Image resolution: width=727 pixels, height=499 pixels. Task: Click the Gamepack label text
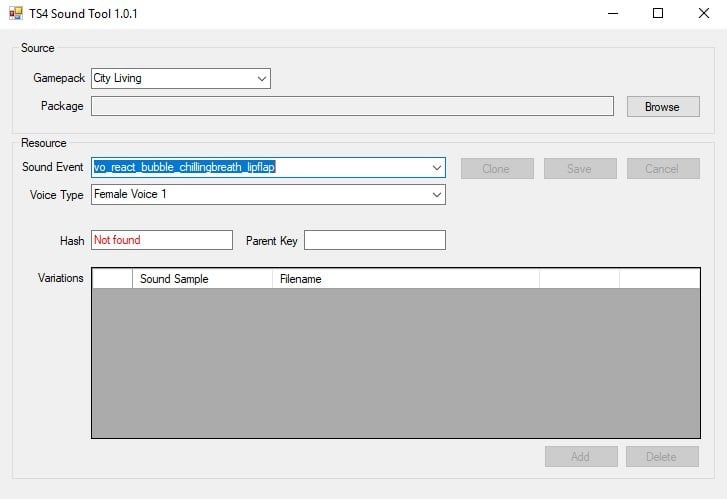[59, 78]
